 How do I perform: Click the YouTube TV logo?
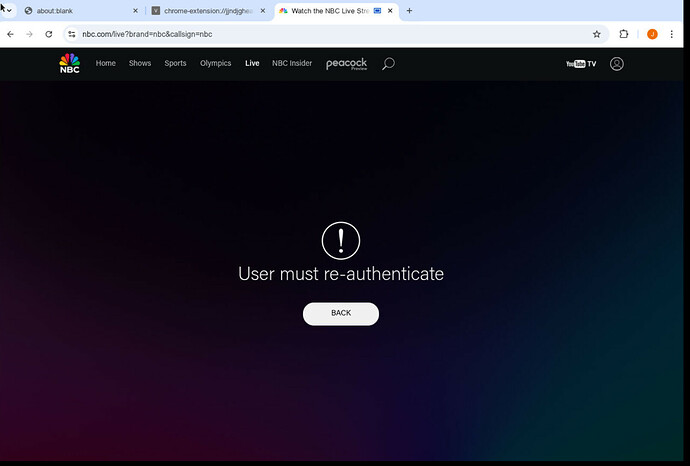click(x=580, y=64)
